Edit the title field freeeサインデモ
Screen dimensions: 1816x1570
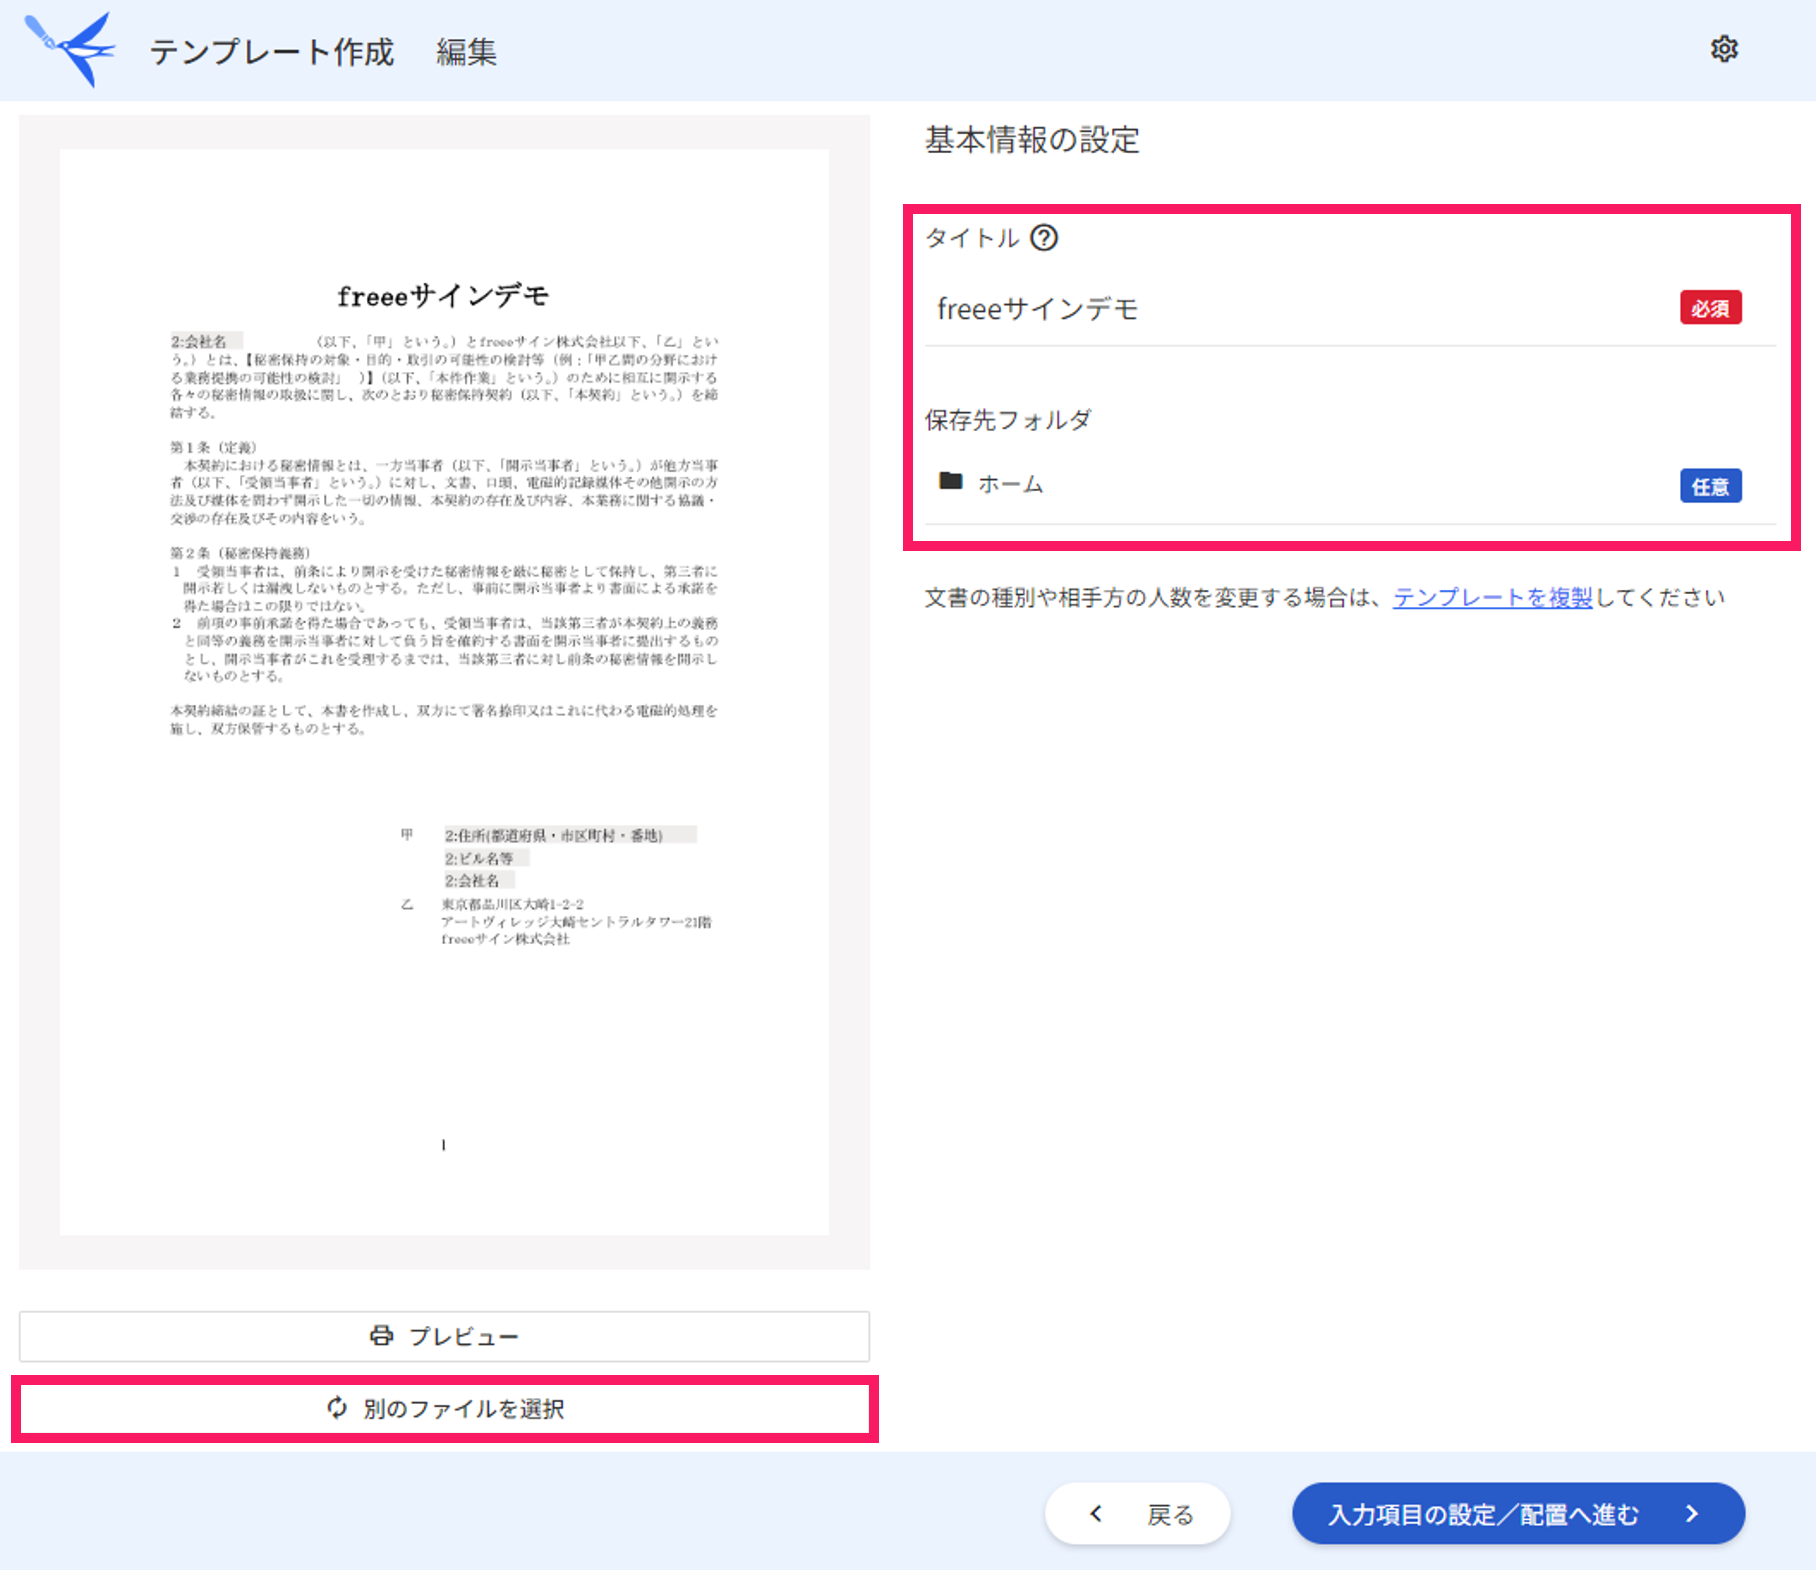[x=1350, y=309]
